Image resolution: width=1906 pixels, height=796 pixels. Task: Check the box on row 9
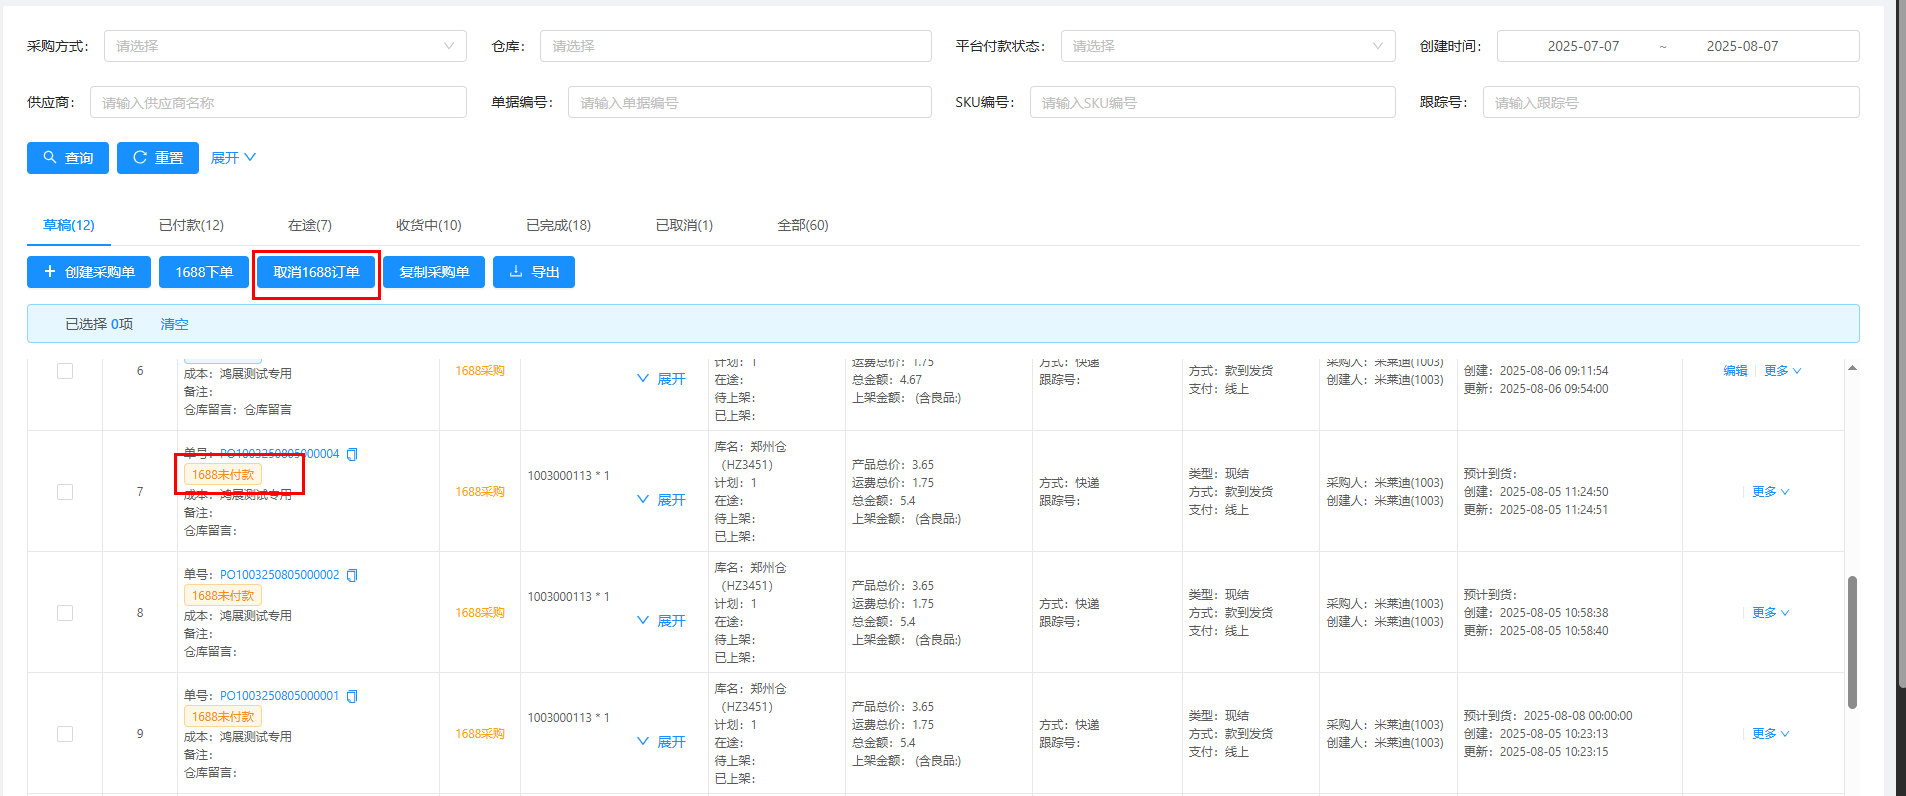pos(65,734)
